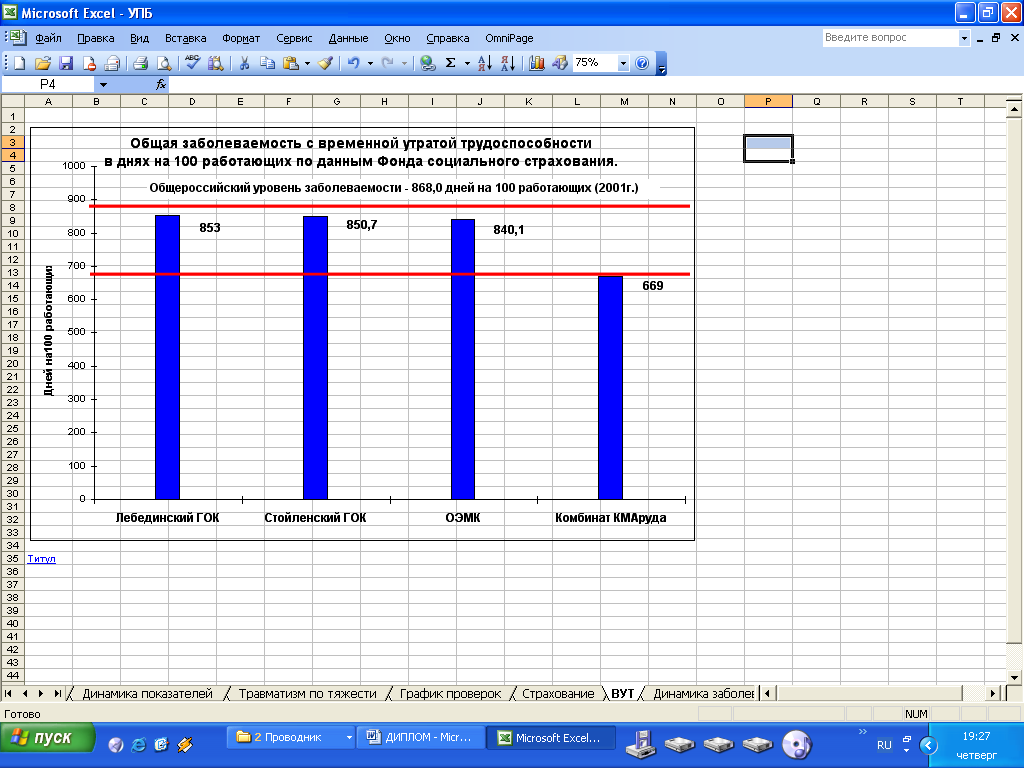Screen dimensions: 1024x768
Task: Switch to the Страхование sheet tab
Action: click(558, 693)
